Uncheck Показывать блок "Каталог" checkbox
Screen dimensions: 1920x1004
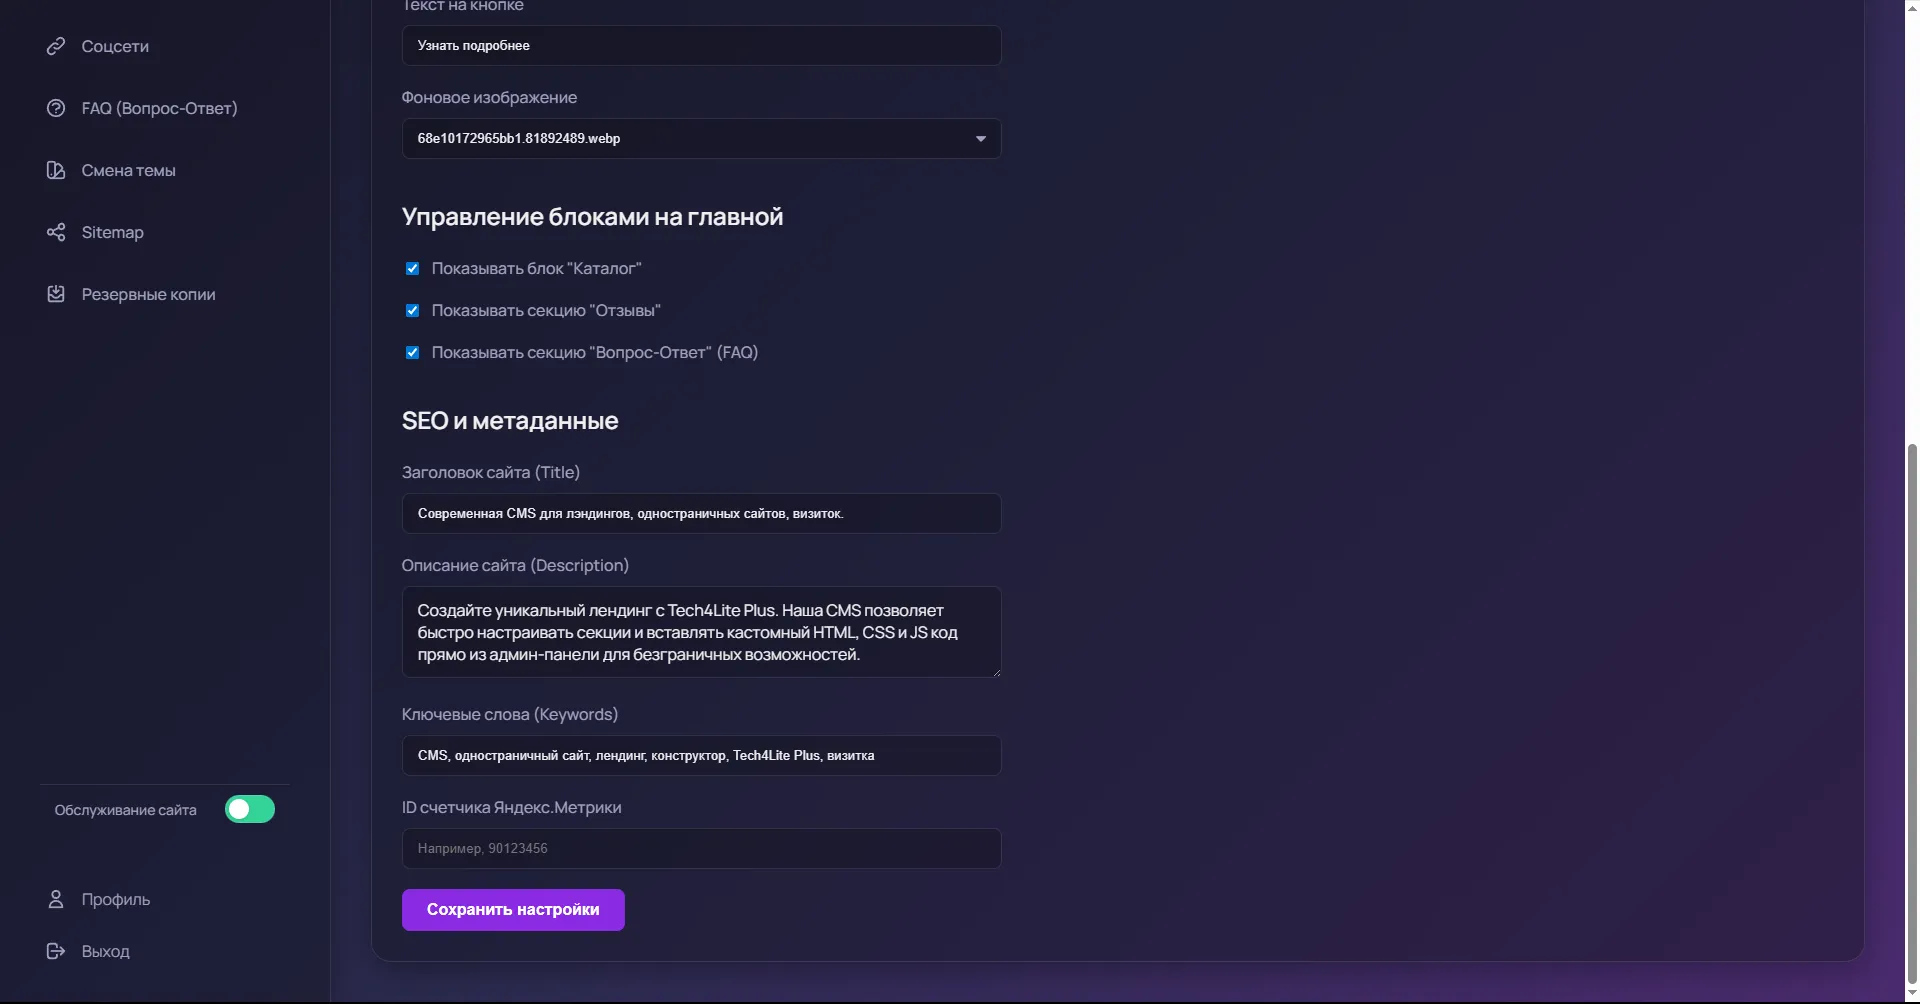[x=412, y=268]
